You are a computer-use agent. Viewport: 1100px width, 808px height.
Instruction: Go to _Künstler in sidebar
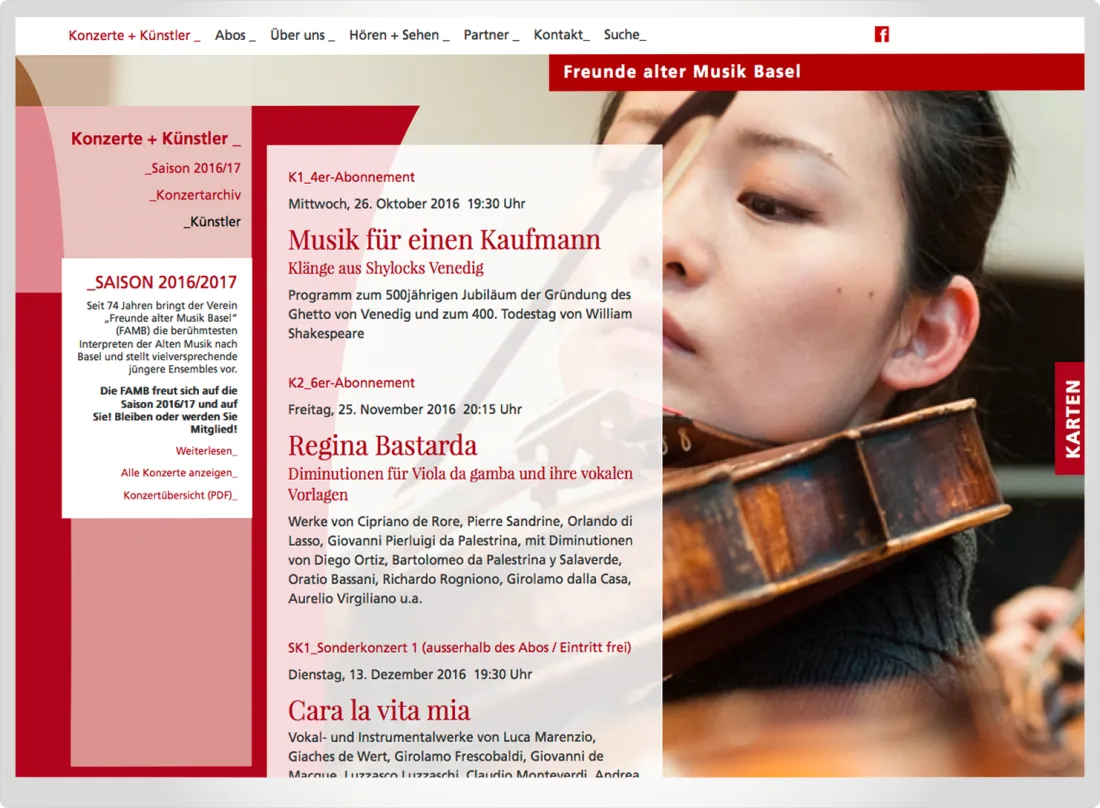[212, 222]
